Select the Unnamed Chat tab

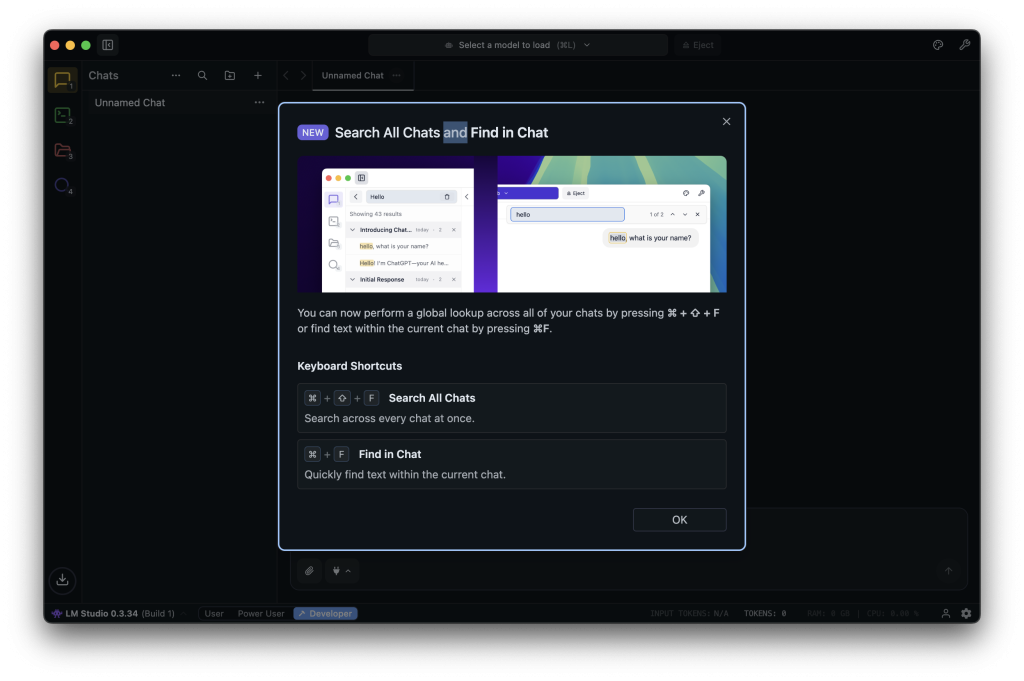click(x=352, y=75)
